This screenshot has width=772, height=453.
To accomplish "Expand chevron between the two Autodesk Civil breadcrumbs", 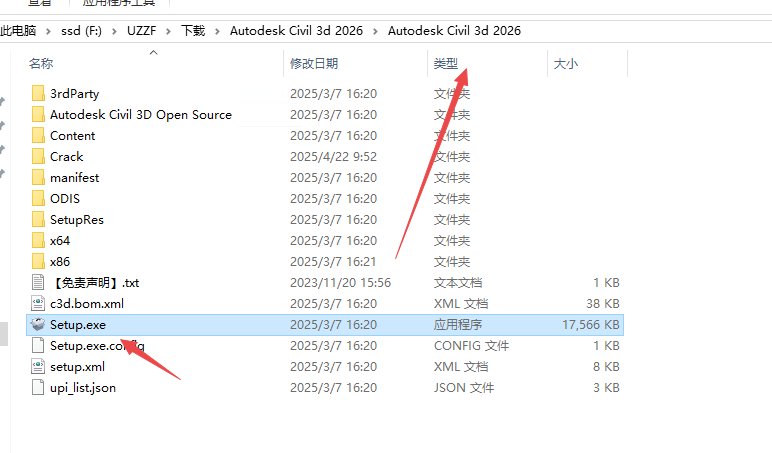I will pos(376,32).
